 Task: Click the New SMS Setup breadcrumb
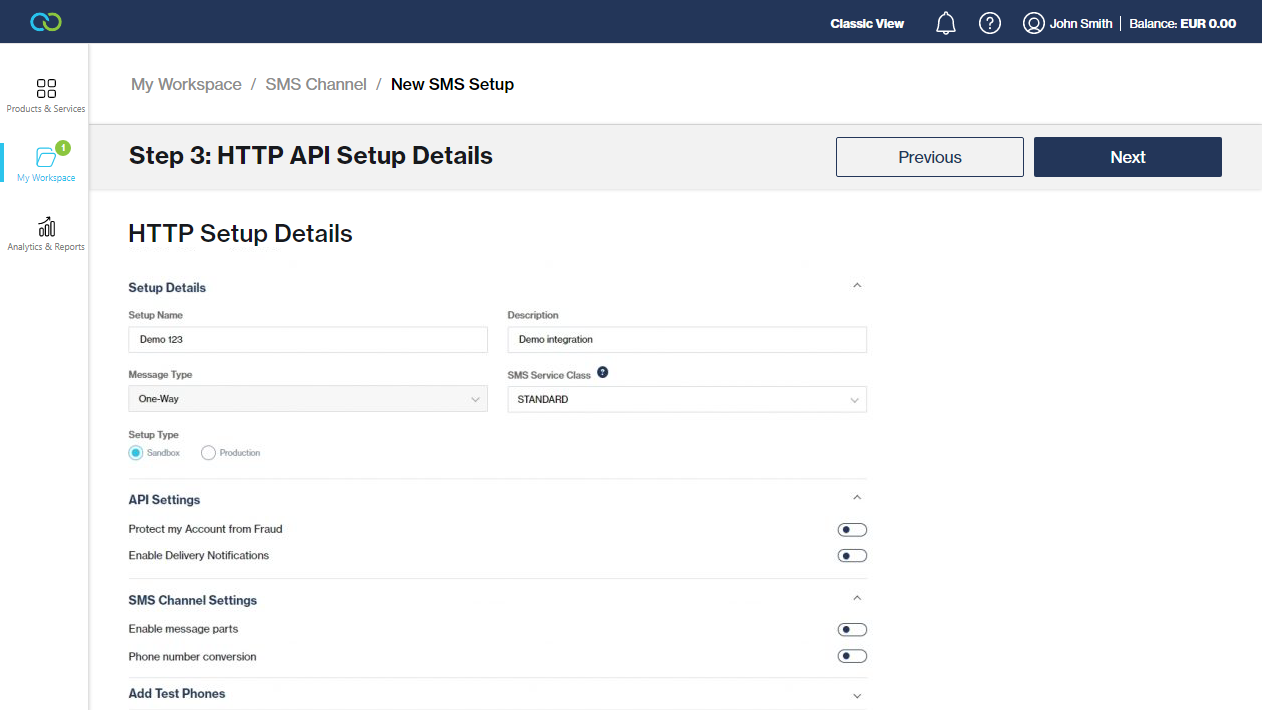(x=452, y=85)
